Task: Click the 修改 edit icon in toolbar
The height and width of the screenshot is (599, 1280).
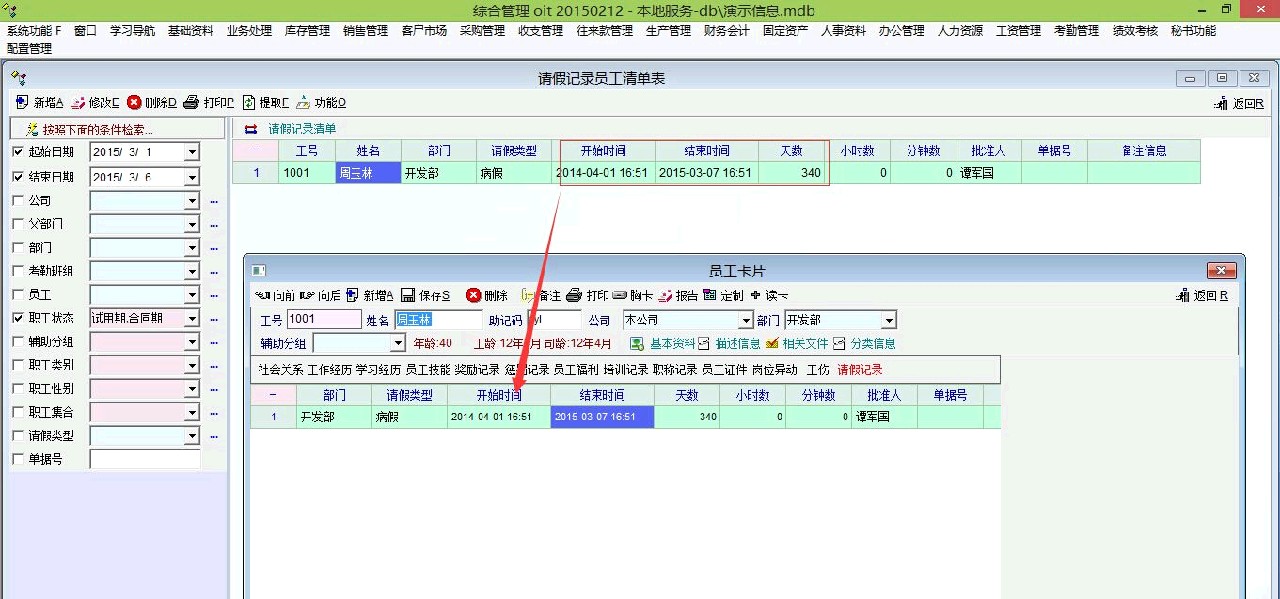Action: pyautogui.click(x=78, y=102)
